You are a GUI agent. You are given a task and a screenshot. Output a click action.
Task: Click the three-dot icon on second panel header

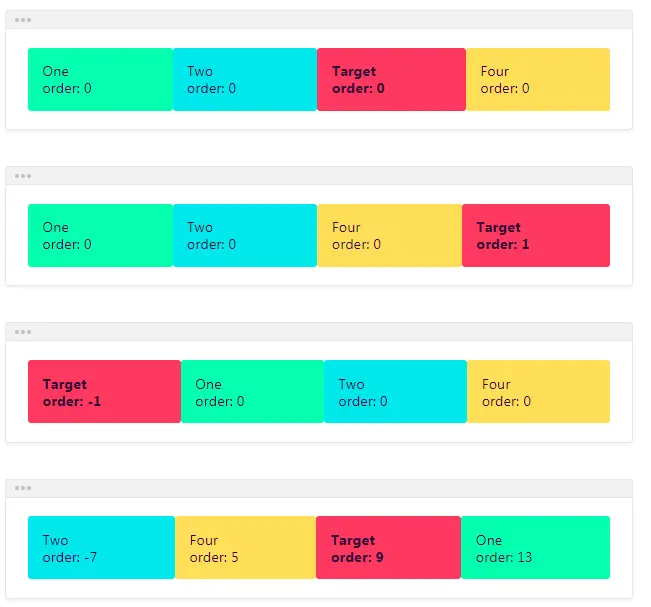tap(23, 176)
